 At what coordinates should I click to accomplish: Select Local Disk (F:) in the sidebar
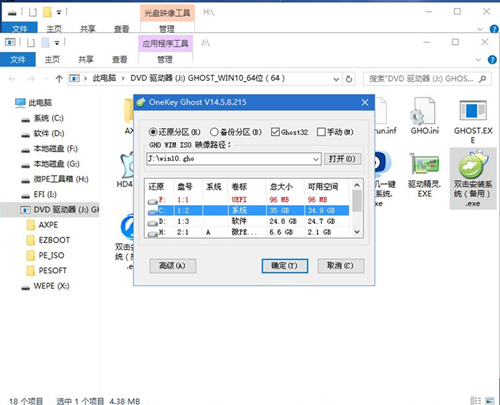tap(49, 149)
